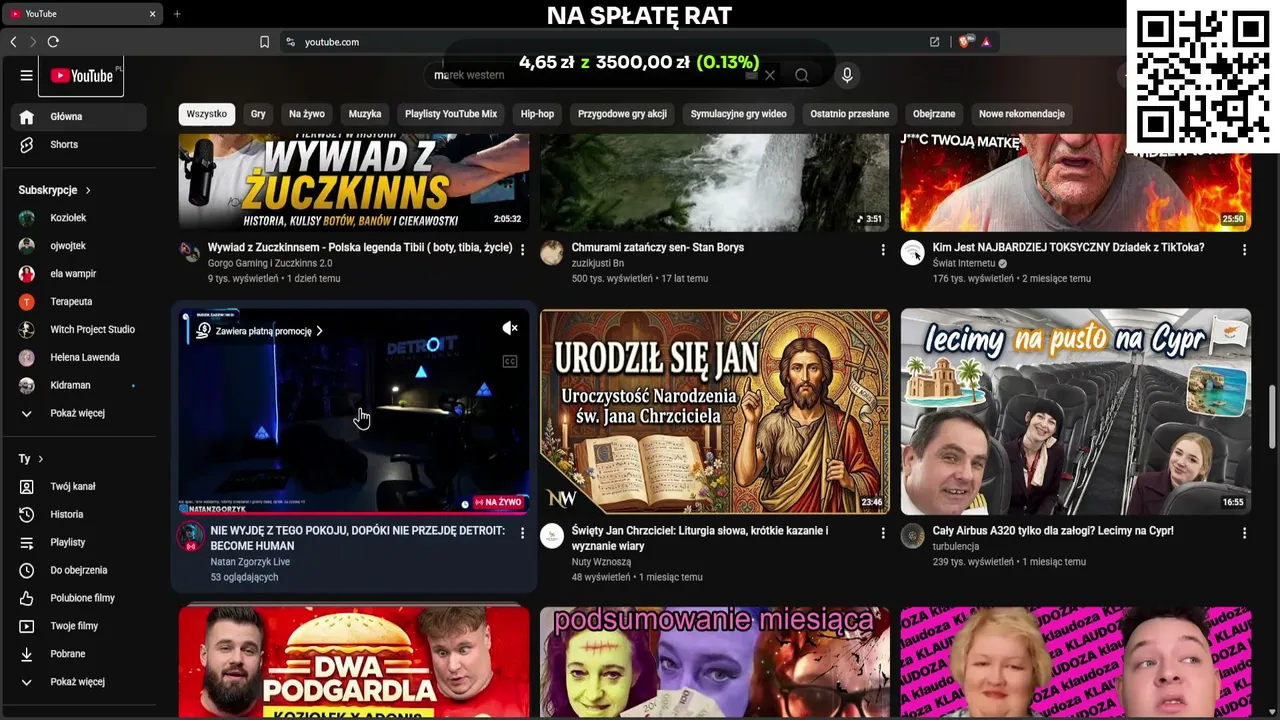
Task: Open the Natan Zgorzyk Live channel link
Action: pos(250,562)
